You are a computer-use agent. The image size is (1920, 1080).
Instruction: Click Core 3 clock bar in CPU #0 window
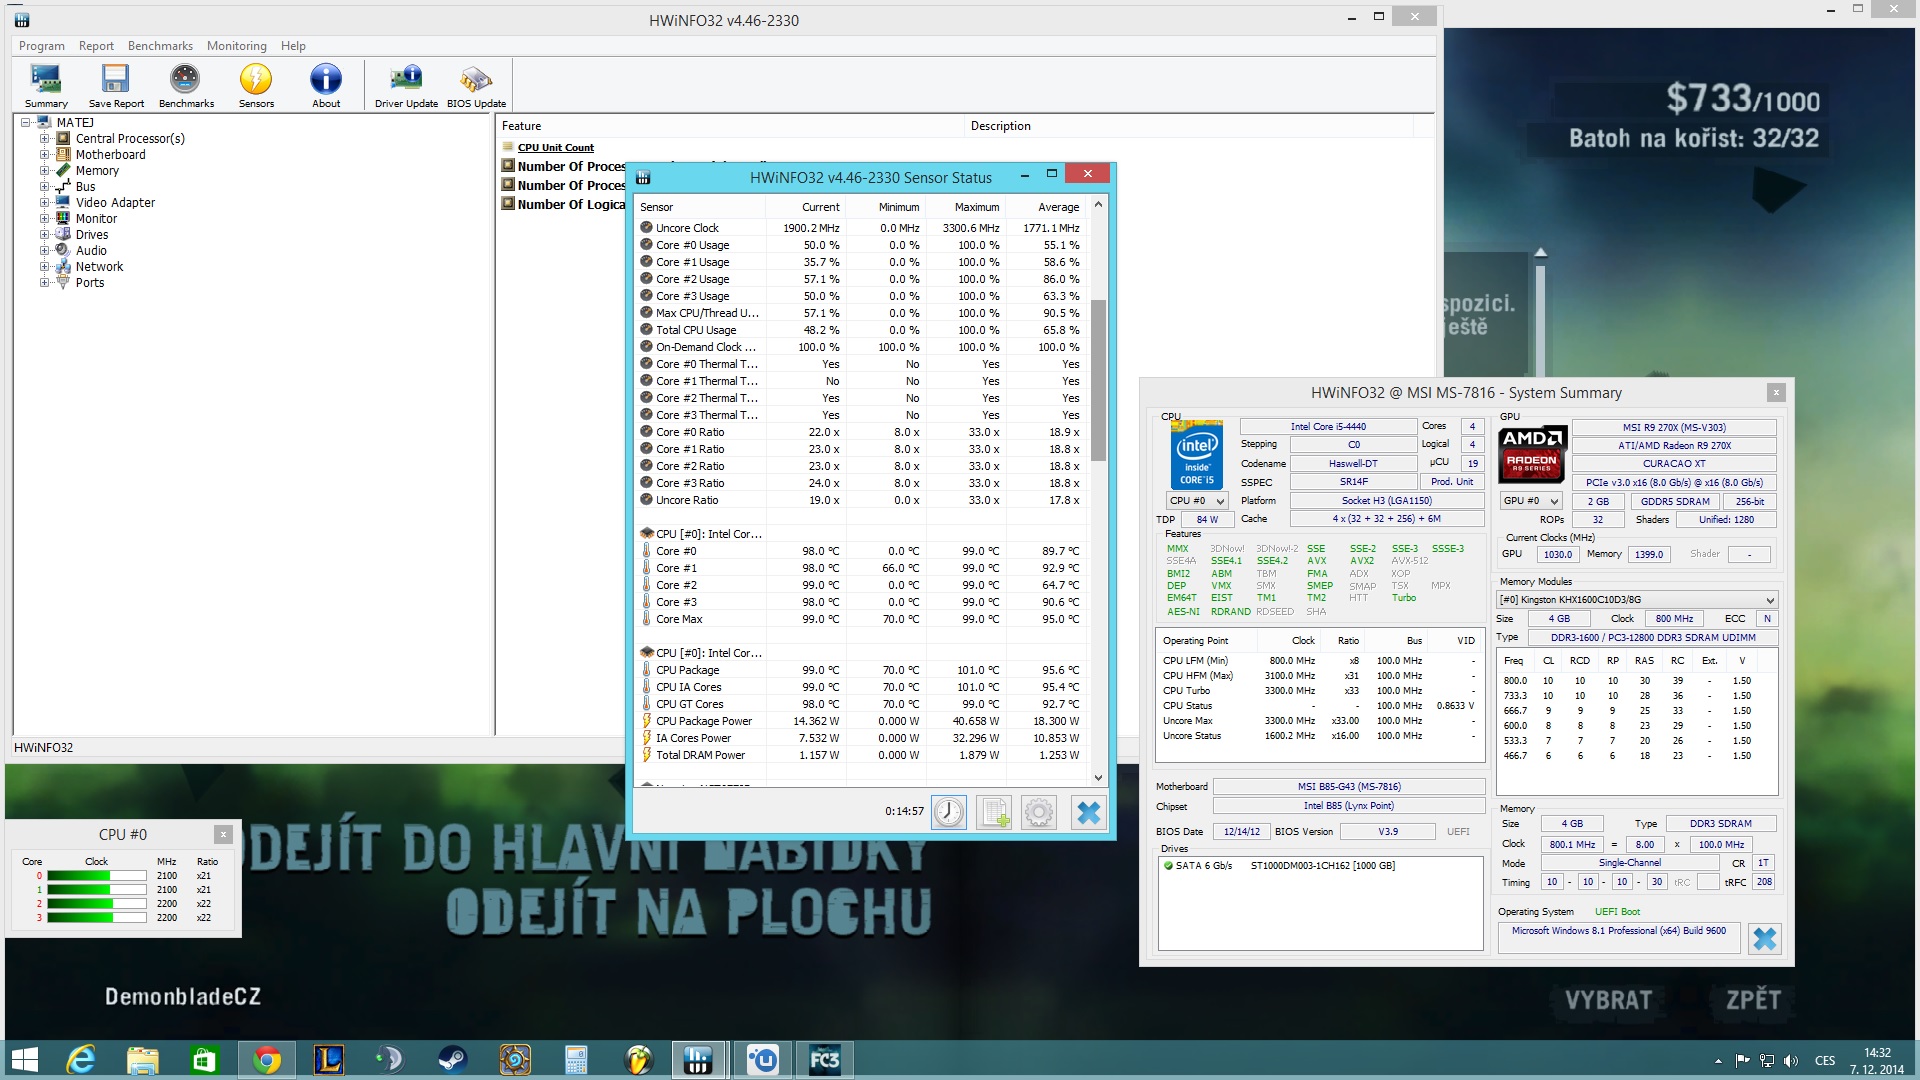96,918
